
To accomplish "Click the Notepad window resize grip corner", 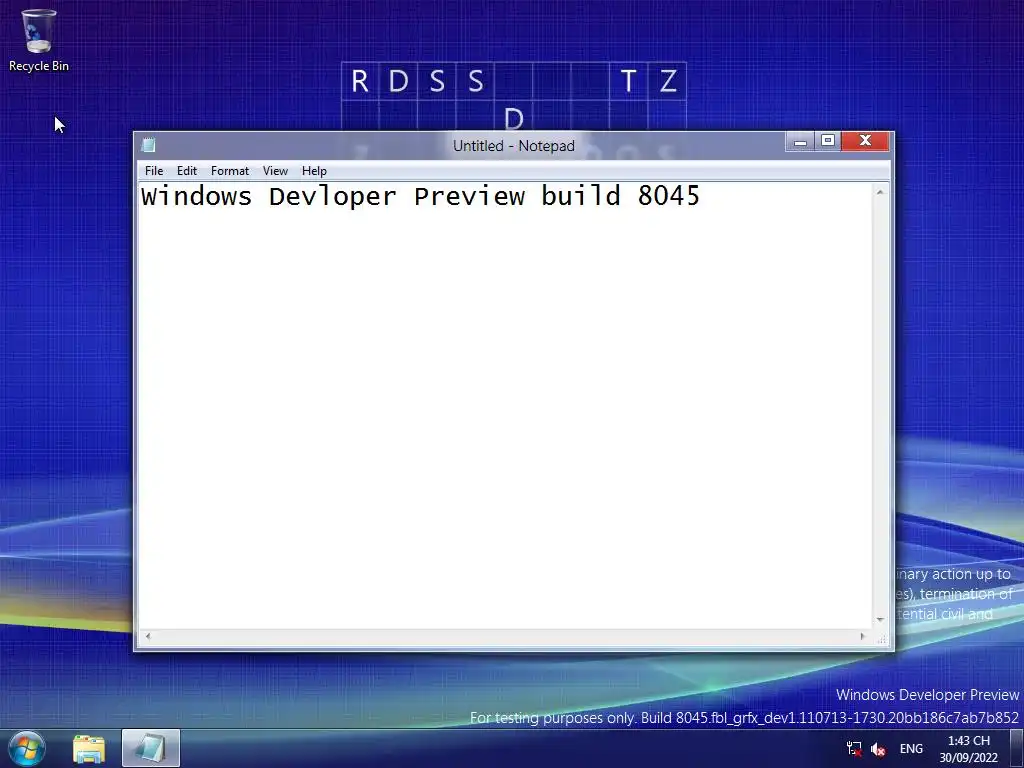I will [x=882, y=640].
